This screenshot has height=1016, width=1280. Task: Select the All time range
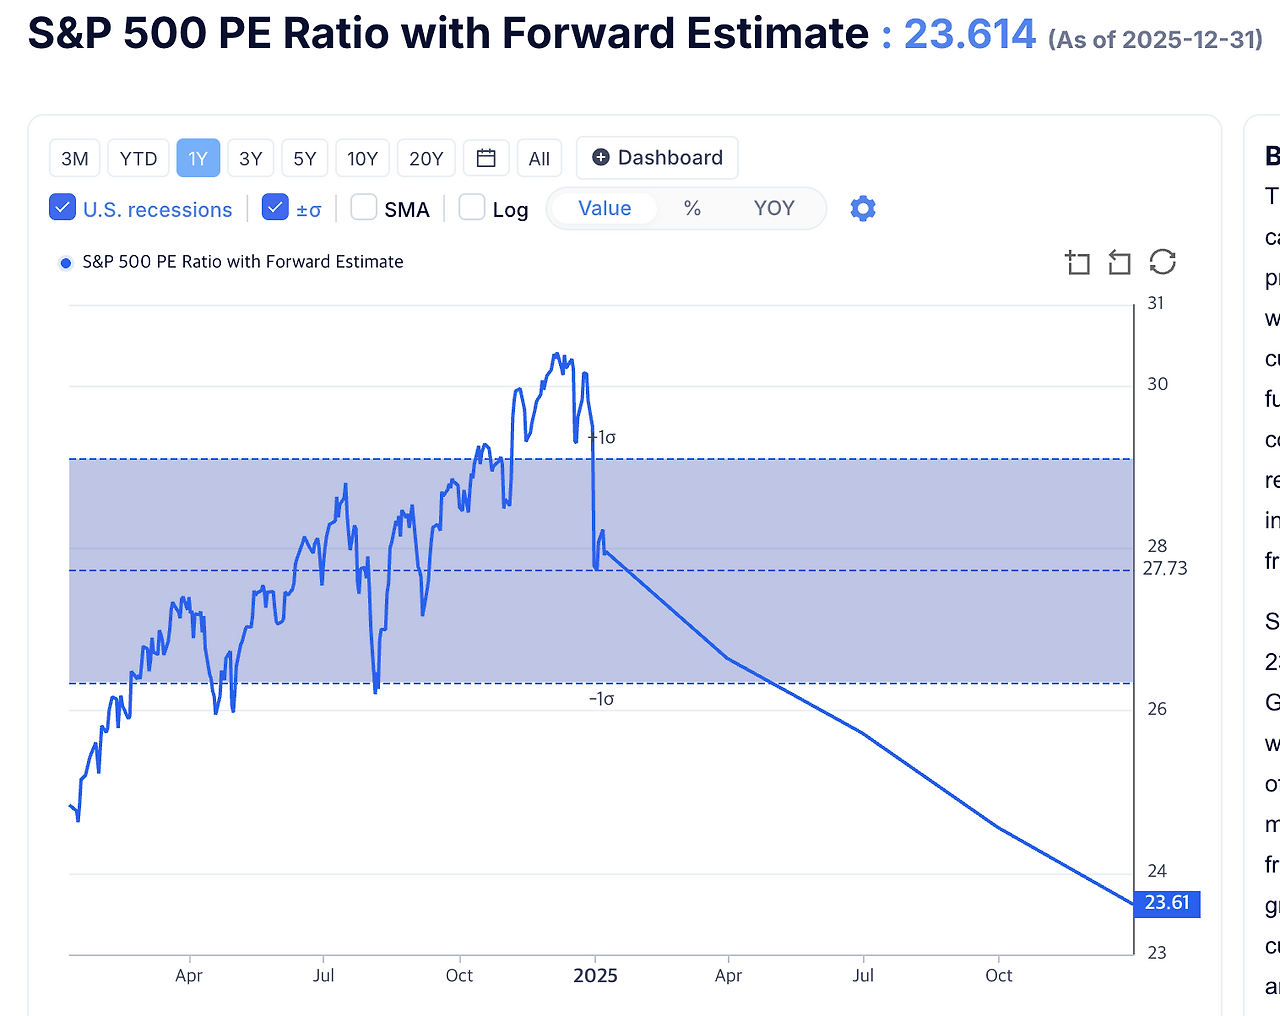(539, 157)
